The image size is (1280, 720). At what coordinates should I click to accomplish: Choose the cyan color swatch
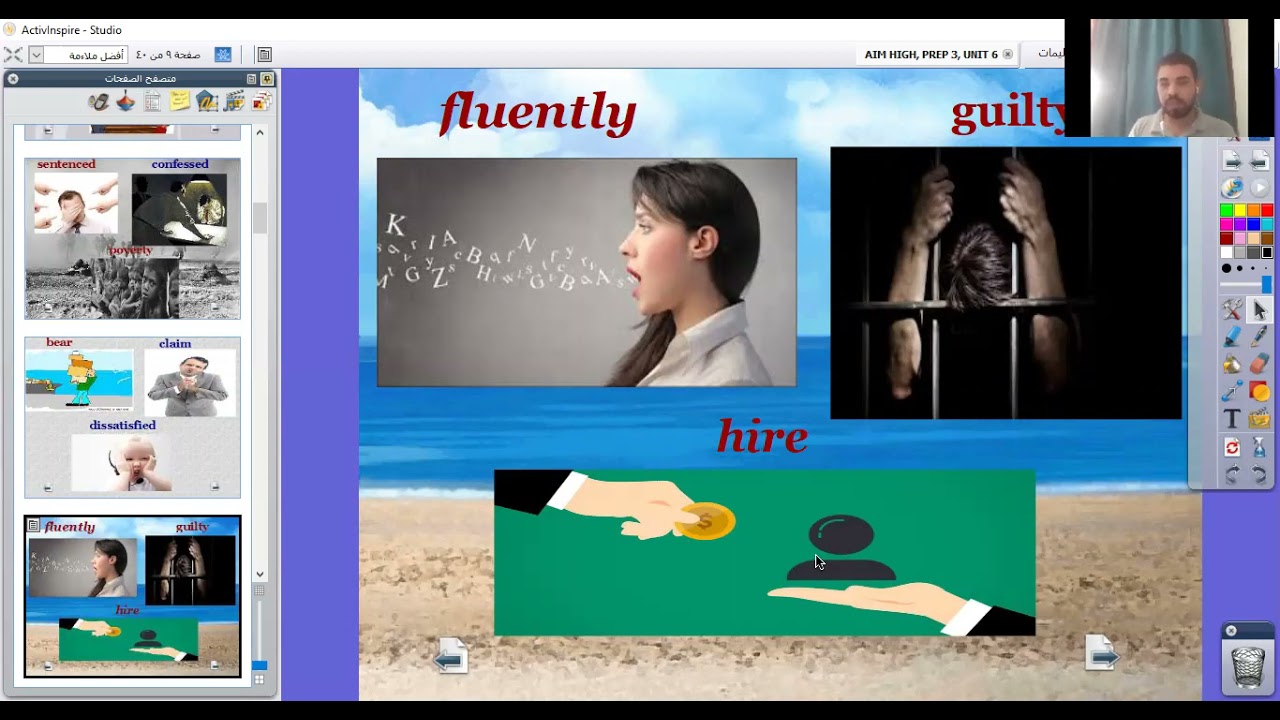[x=1267, y=224]
